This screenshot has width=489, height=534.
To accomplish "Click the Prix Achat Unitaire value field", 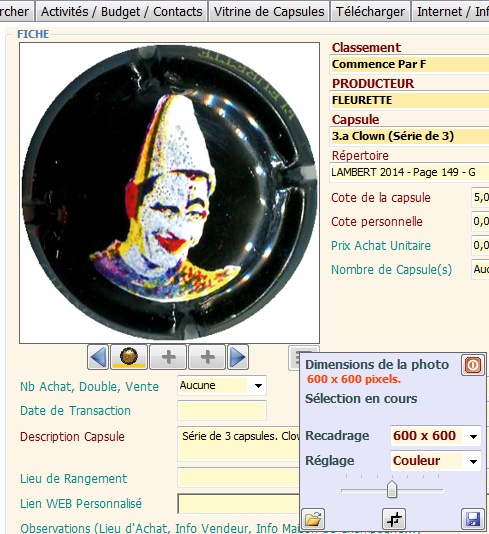I will coord(480,245).
